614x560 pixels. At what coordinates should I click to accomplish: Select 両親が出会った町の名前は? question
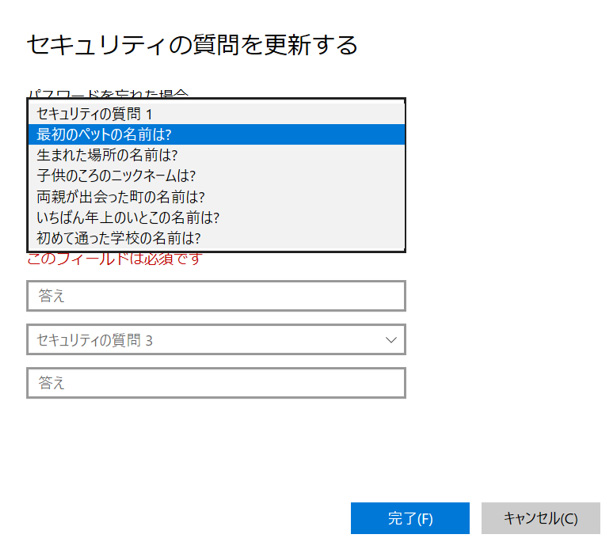[215, 197]
